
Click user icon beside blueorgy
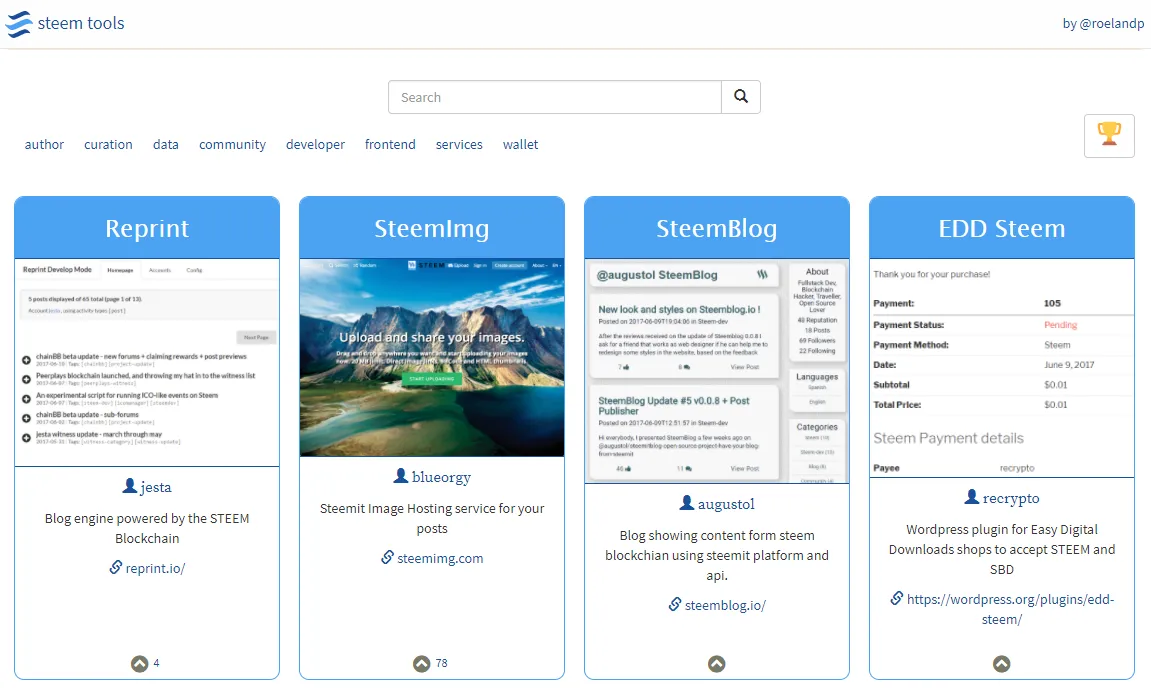click(401, 476)
